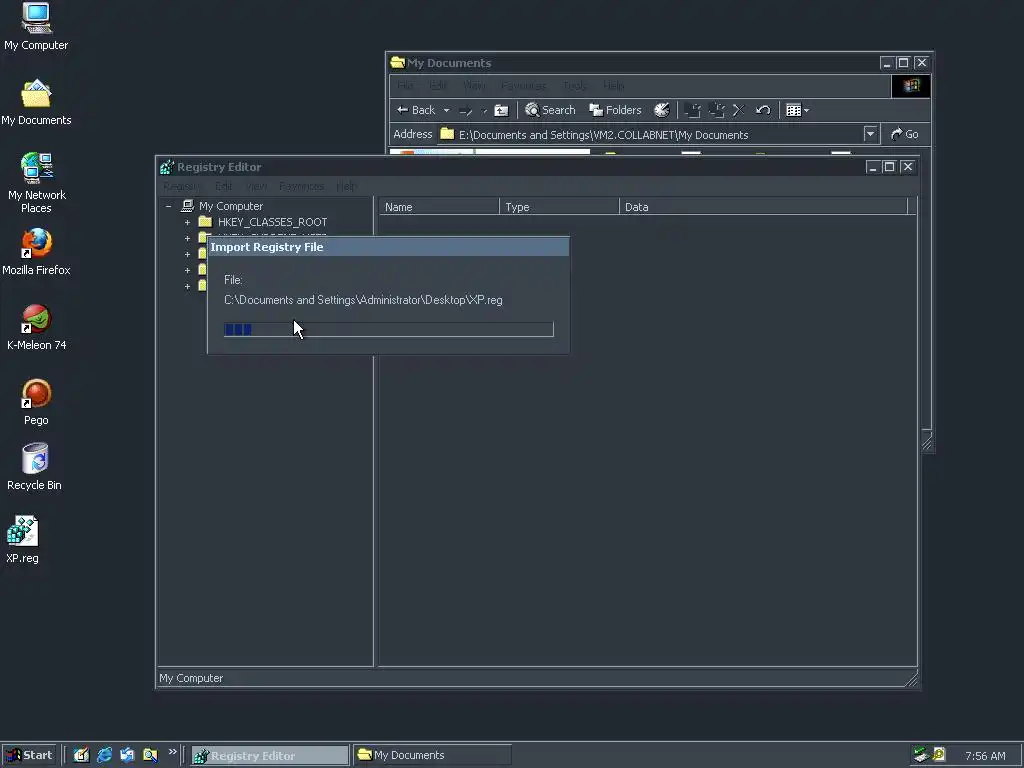Image resolution: width=1024 pixels, height=768 pixels.
Task: Click the History clock icon in My Documents
Action: 662,110
